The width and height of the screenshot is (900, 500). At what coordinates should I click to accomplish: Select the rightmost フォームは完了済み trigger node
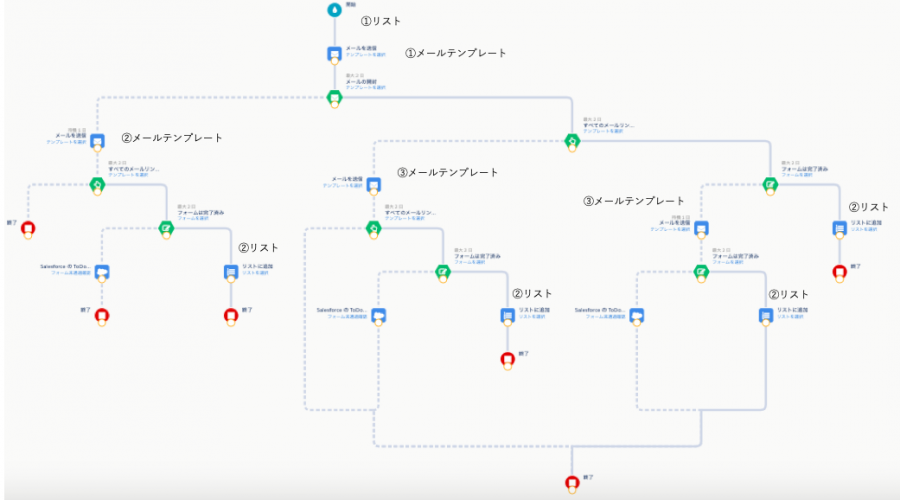[x=770, y=184]
